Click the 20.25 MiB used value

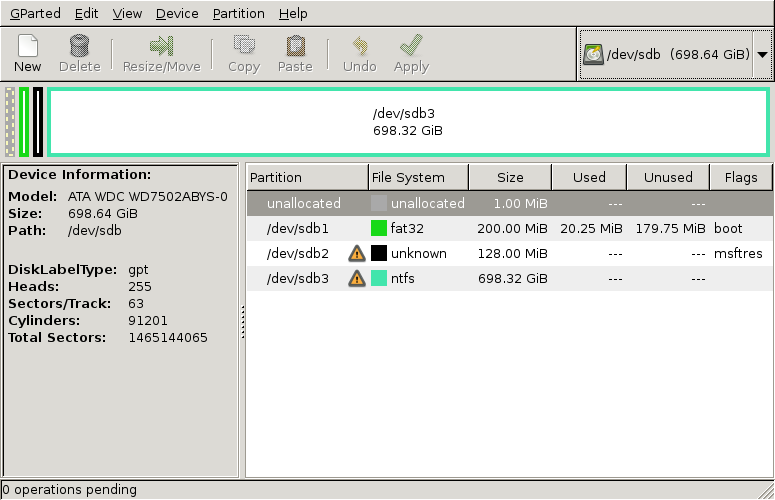tap(591, 229)
